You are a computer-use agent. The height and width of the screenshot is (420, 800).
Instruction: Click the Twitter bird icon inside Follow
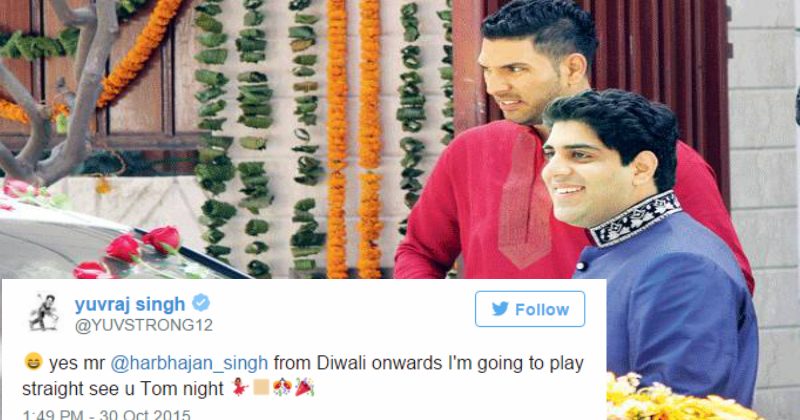click(500, 309)
